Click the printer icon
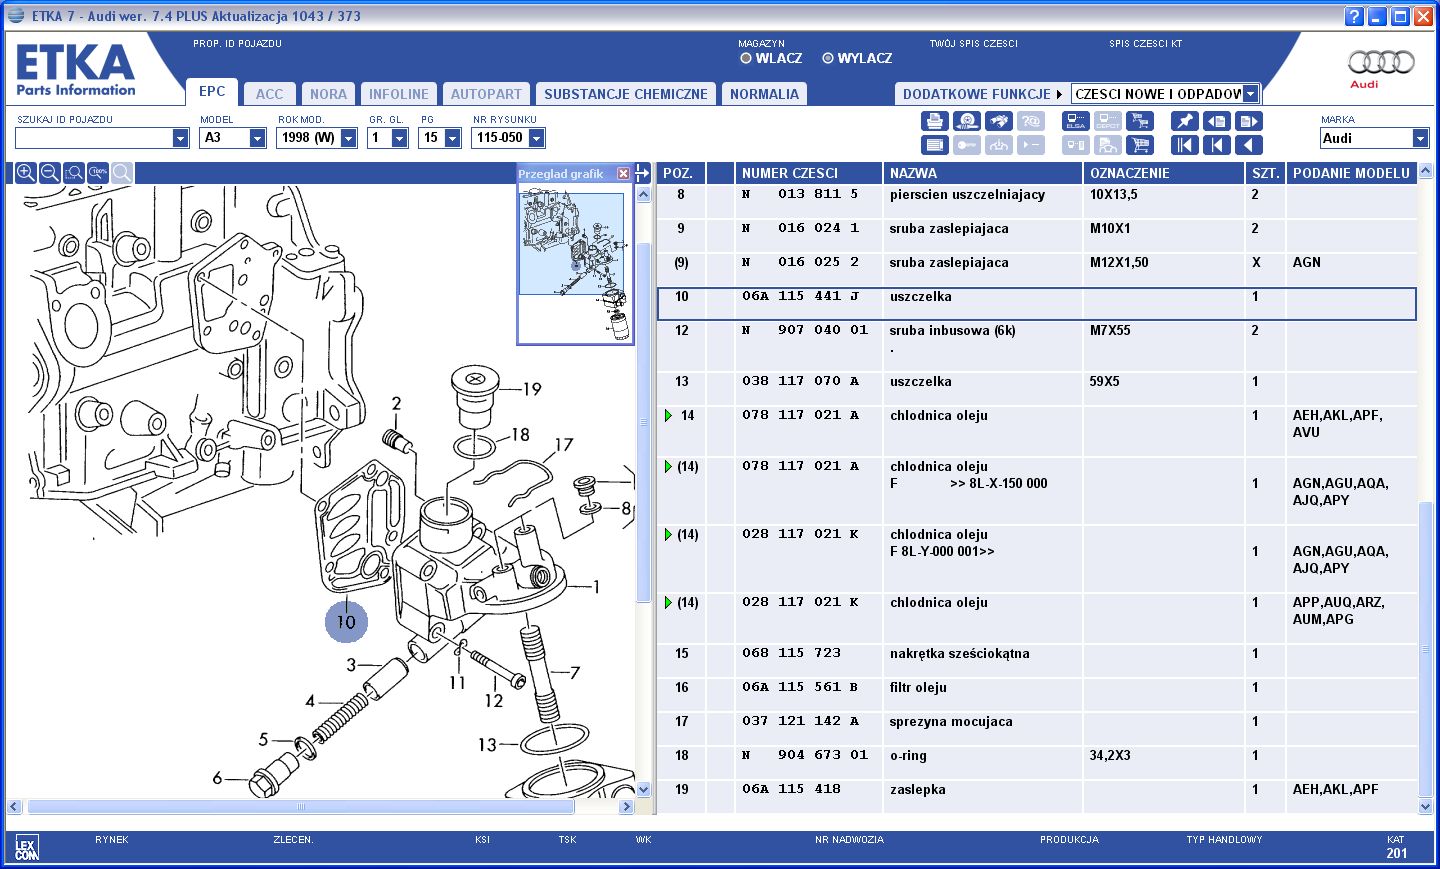The image size is (1440, 869). tap(934, 121)
